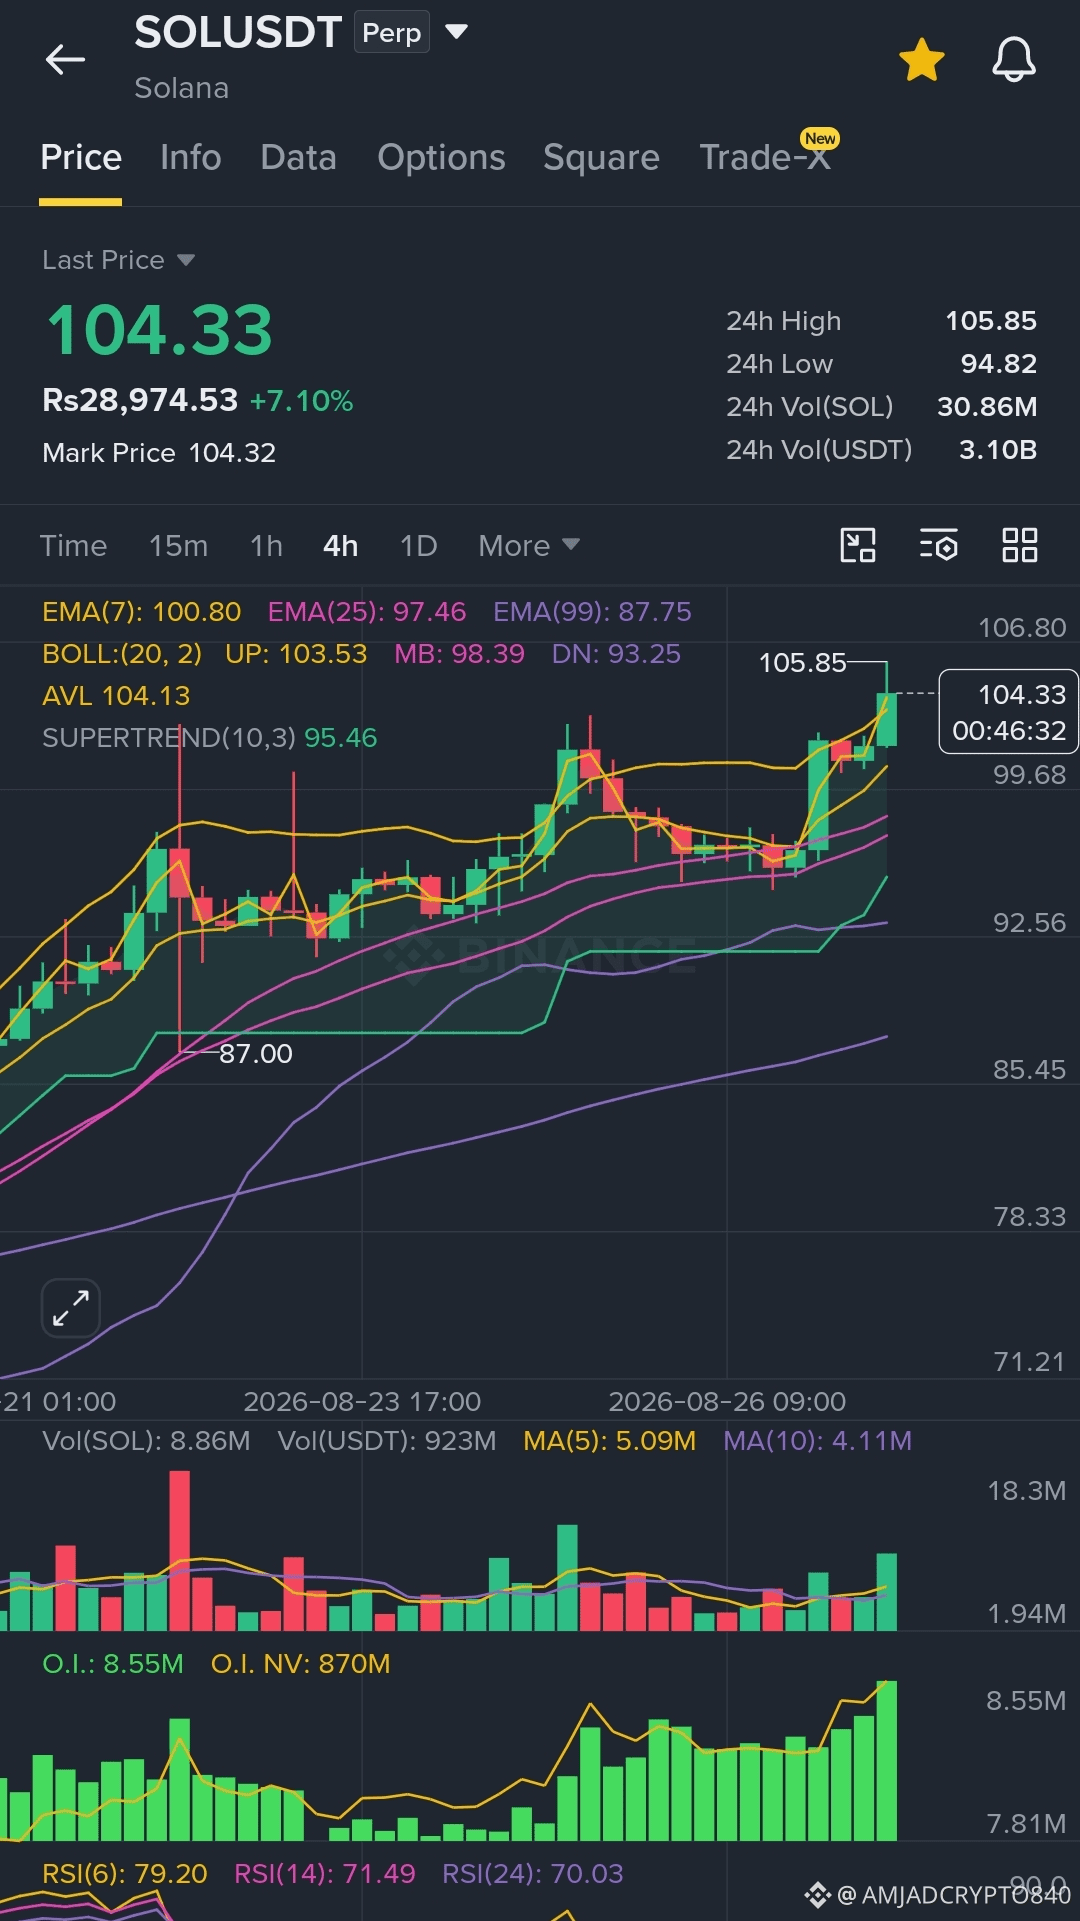
Task: Tap the 24h Vol(SOL) value 30.86M
Action: [x=987, y=407]
